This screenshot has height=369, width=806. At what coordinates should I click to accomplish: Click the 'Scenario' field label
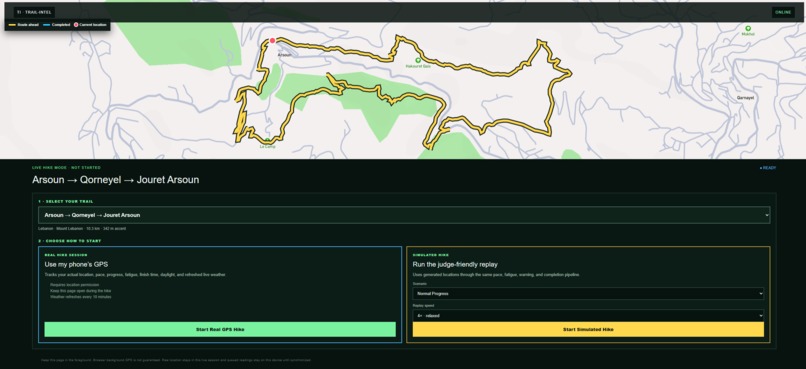click(x=419, y=284)
